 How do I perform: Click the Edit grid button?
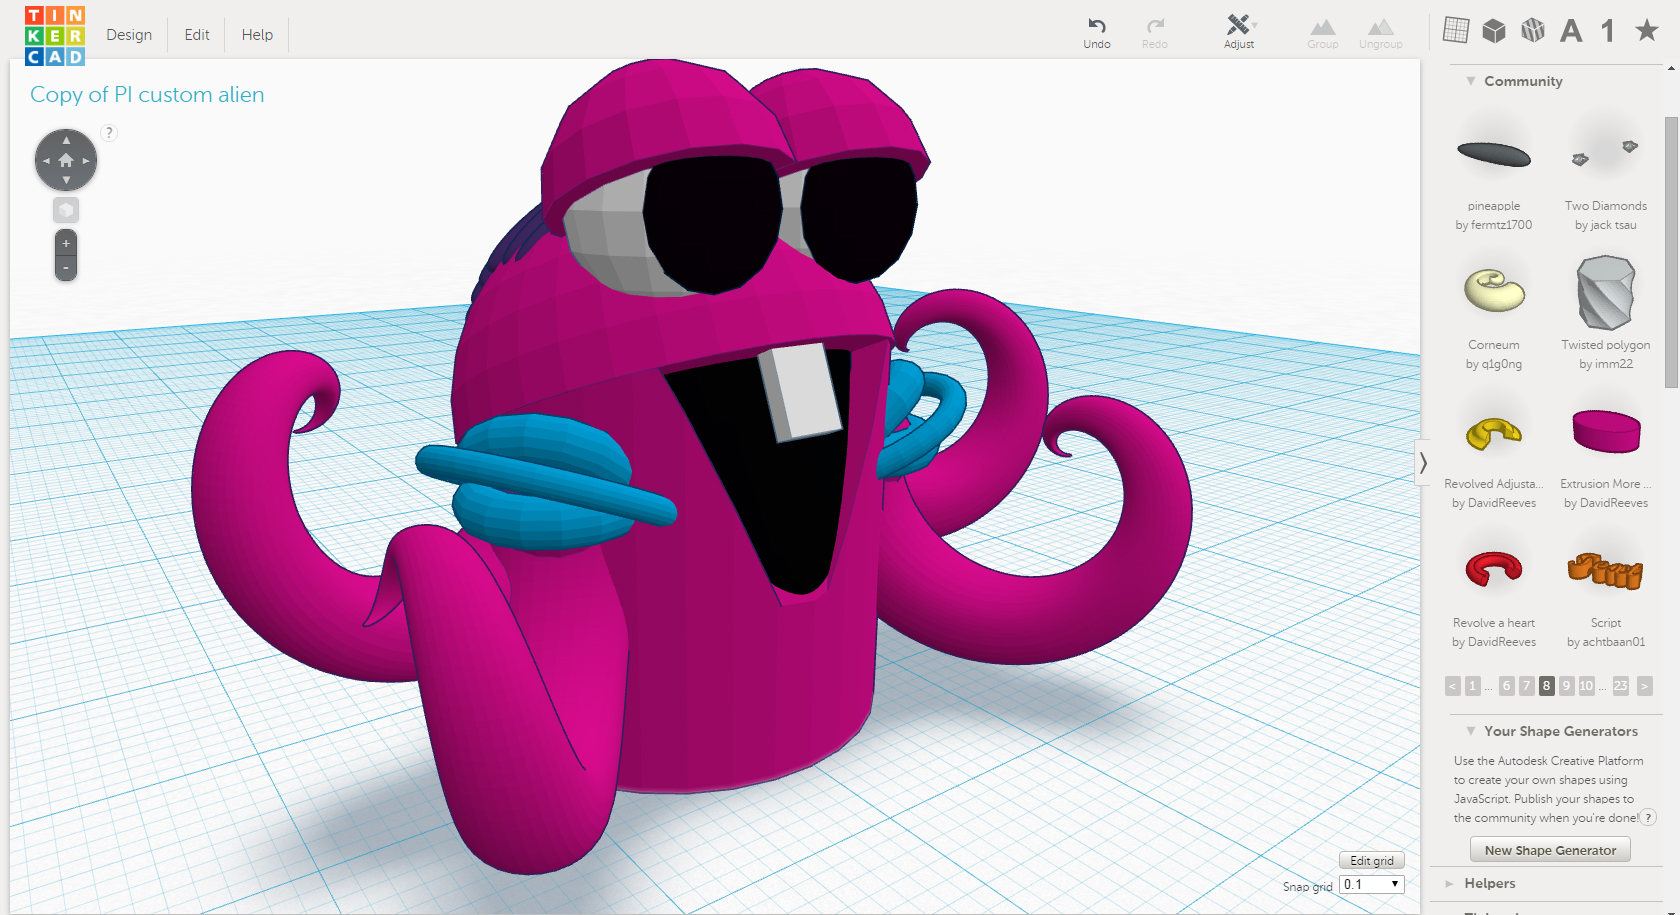coord(1372,860)
